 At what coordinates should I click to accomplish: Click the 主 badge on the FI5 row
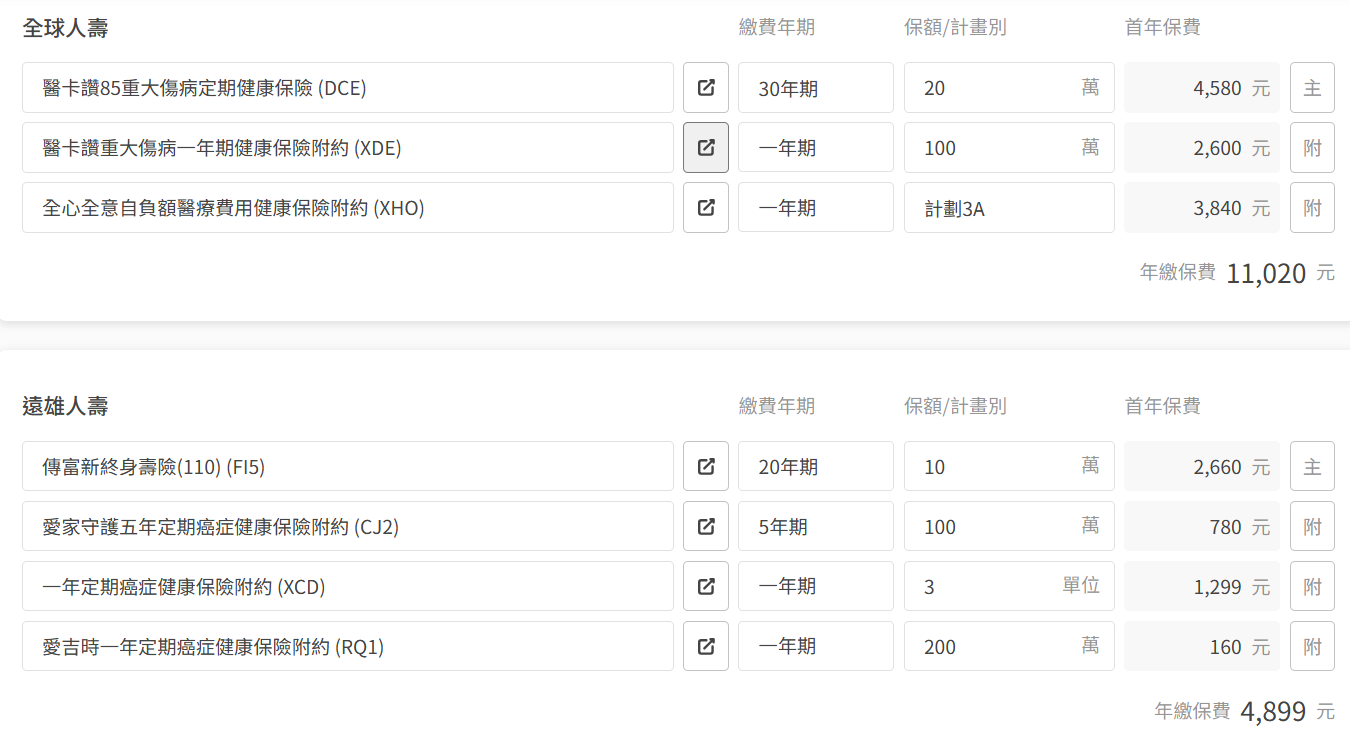coord(1312,467)
